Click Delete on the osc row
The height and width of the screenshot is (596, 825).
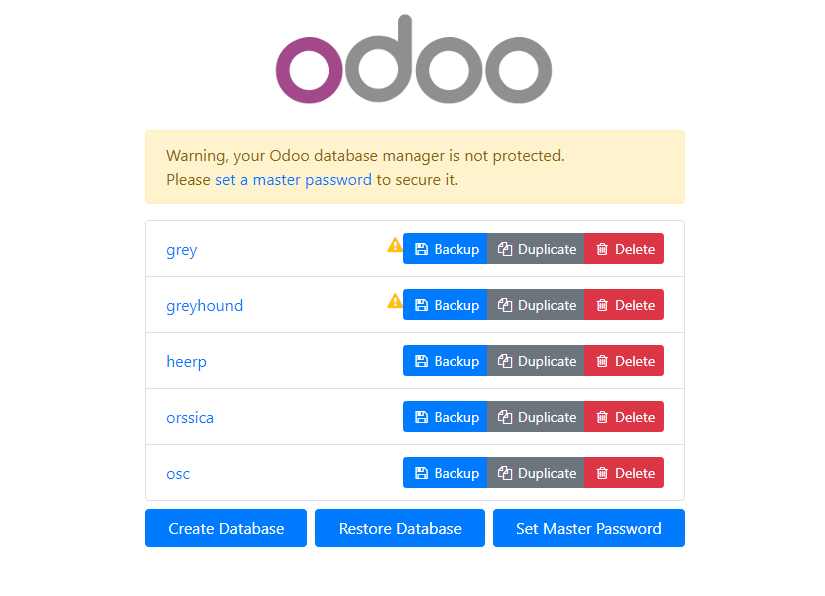pyautogui.click(x=623, y=473)
